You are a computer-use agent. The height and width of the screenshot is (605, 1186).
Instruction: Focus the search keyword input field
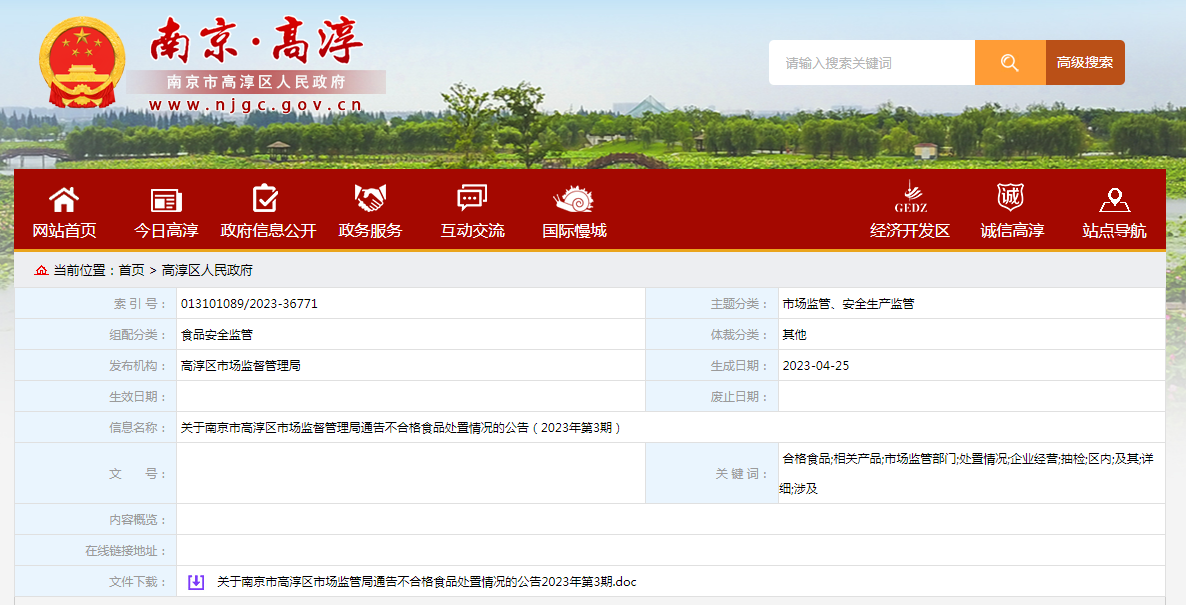coord(871,63)
